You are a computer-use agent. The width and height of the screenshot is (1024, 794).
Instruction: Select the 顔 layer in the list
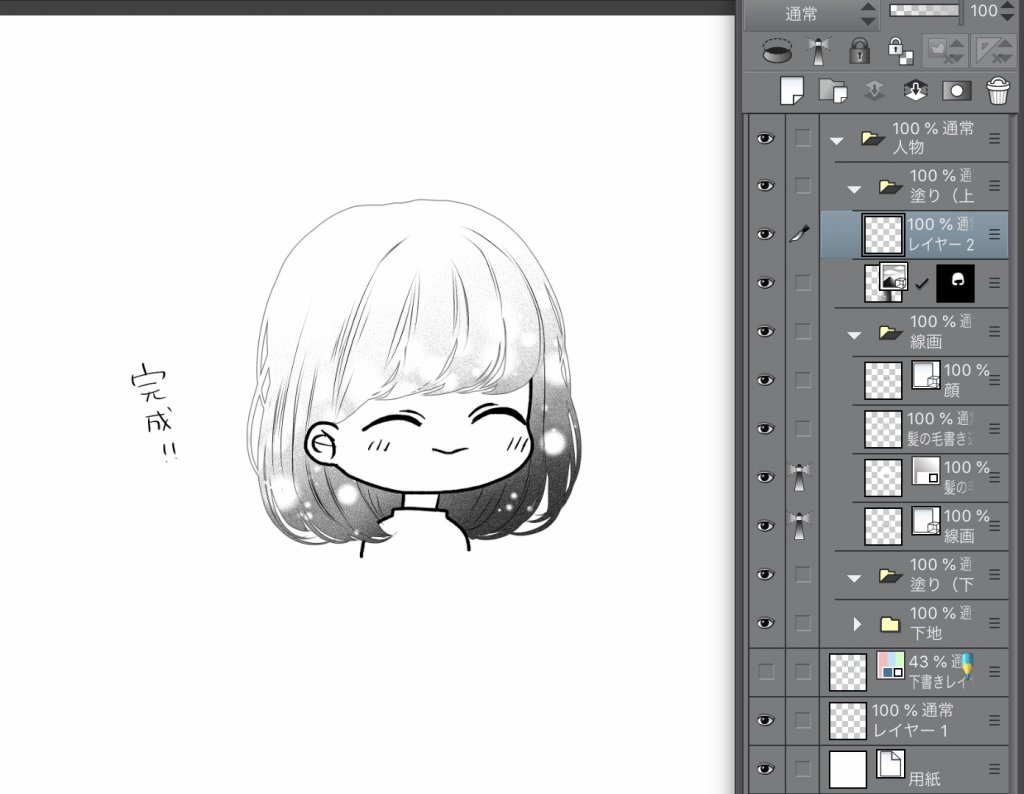(964, 380)
